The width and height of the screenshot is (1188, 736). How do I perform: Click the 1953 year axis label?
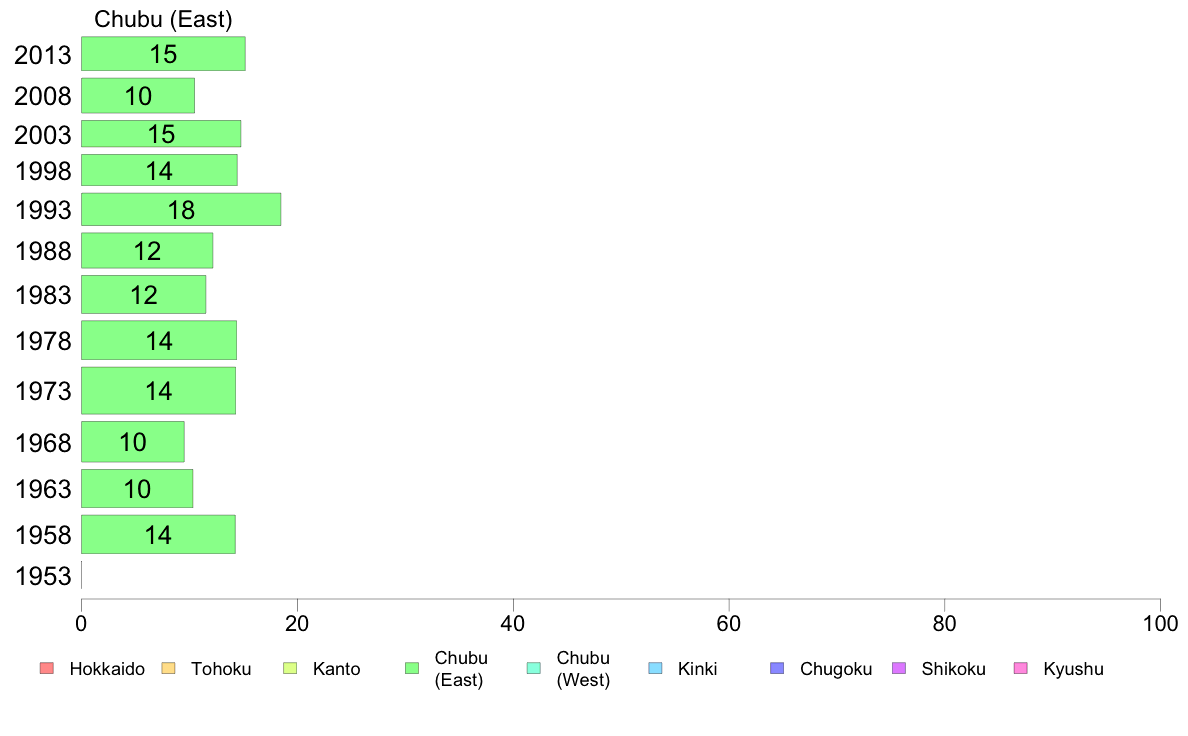(43, 576)
